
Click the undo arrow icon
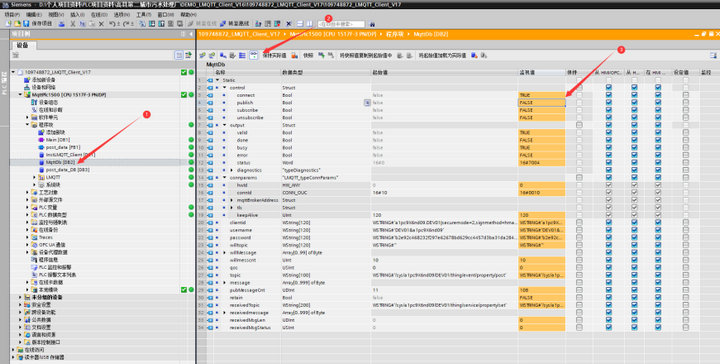[x=112, y=23]
